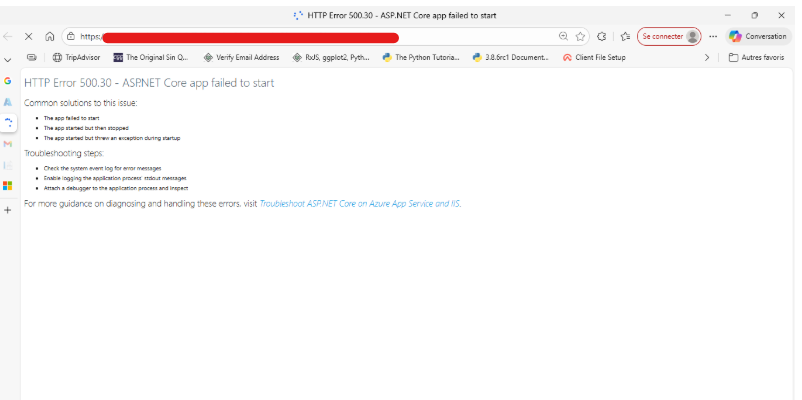Open the faded chart sidebar icon

[8, 165]
